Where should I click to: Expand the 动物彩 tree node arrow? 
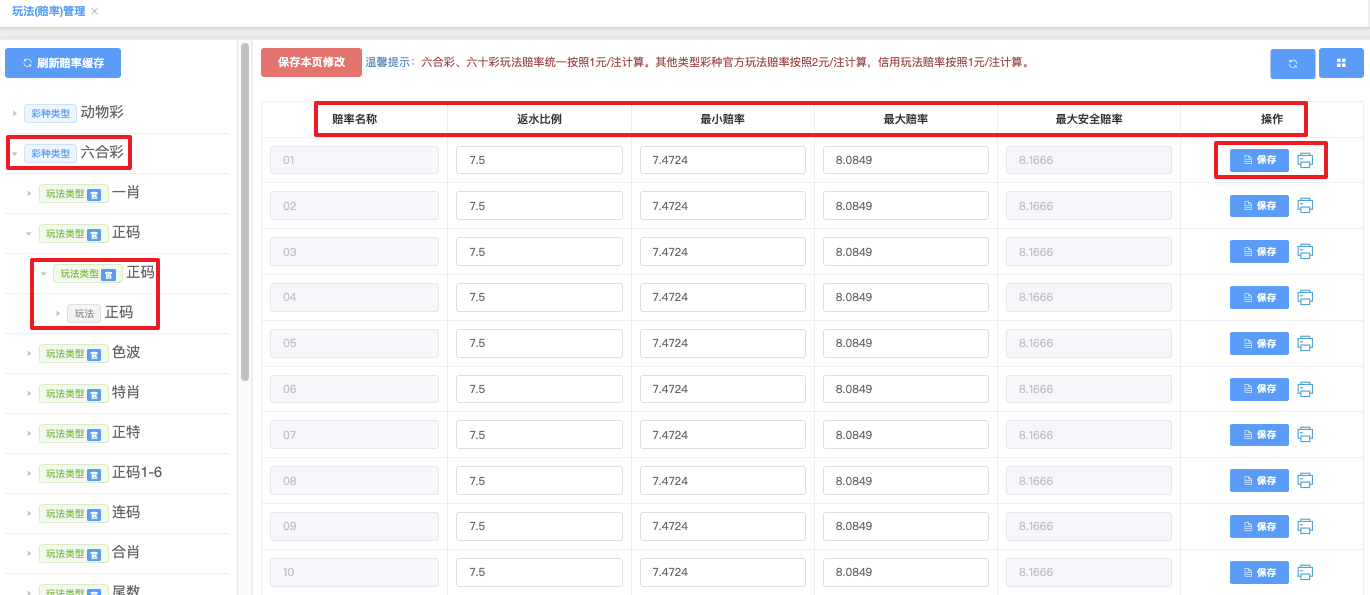(15, 113)
